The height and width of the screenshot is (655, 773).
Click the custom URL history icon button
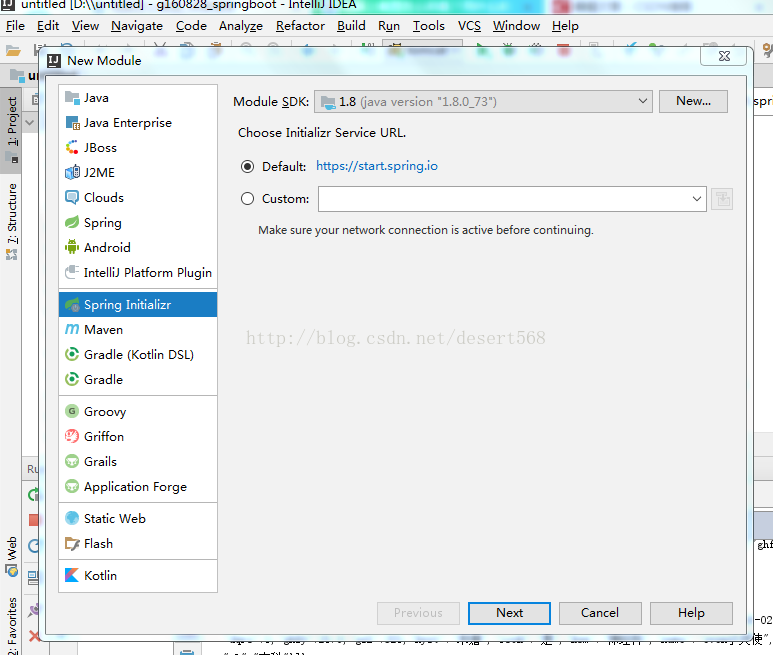tap(722, 199)
